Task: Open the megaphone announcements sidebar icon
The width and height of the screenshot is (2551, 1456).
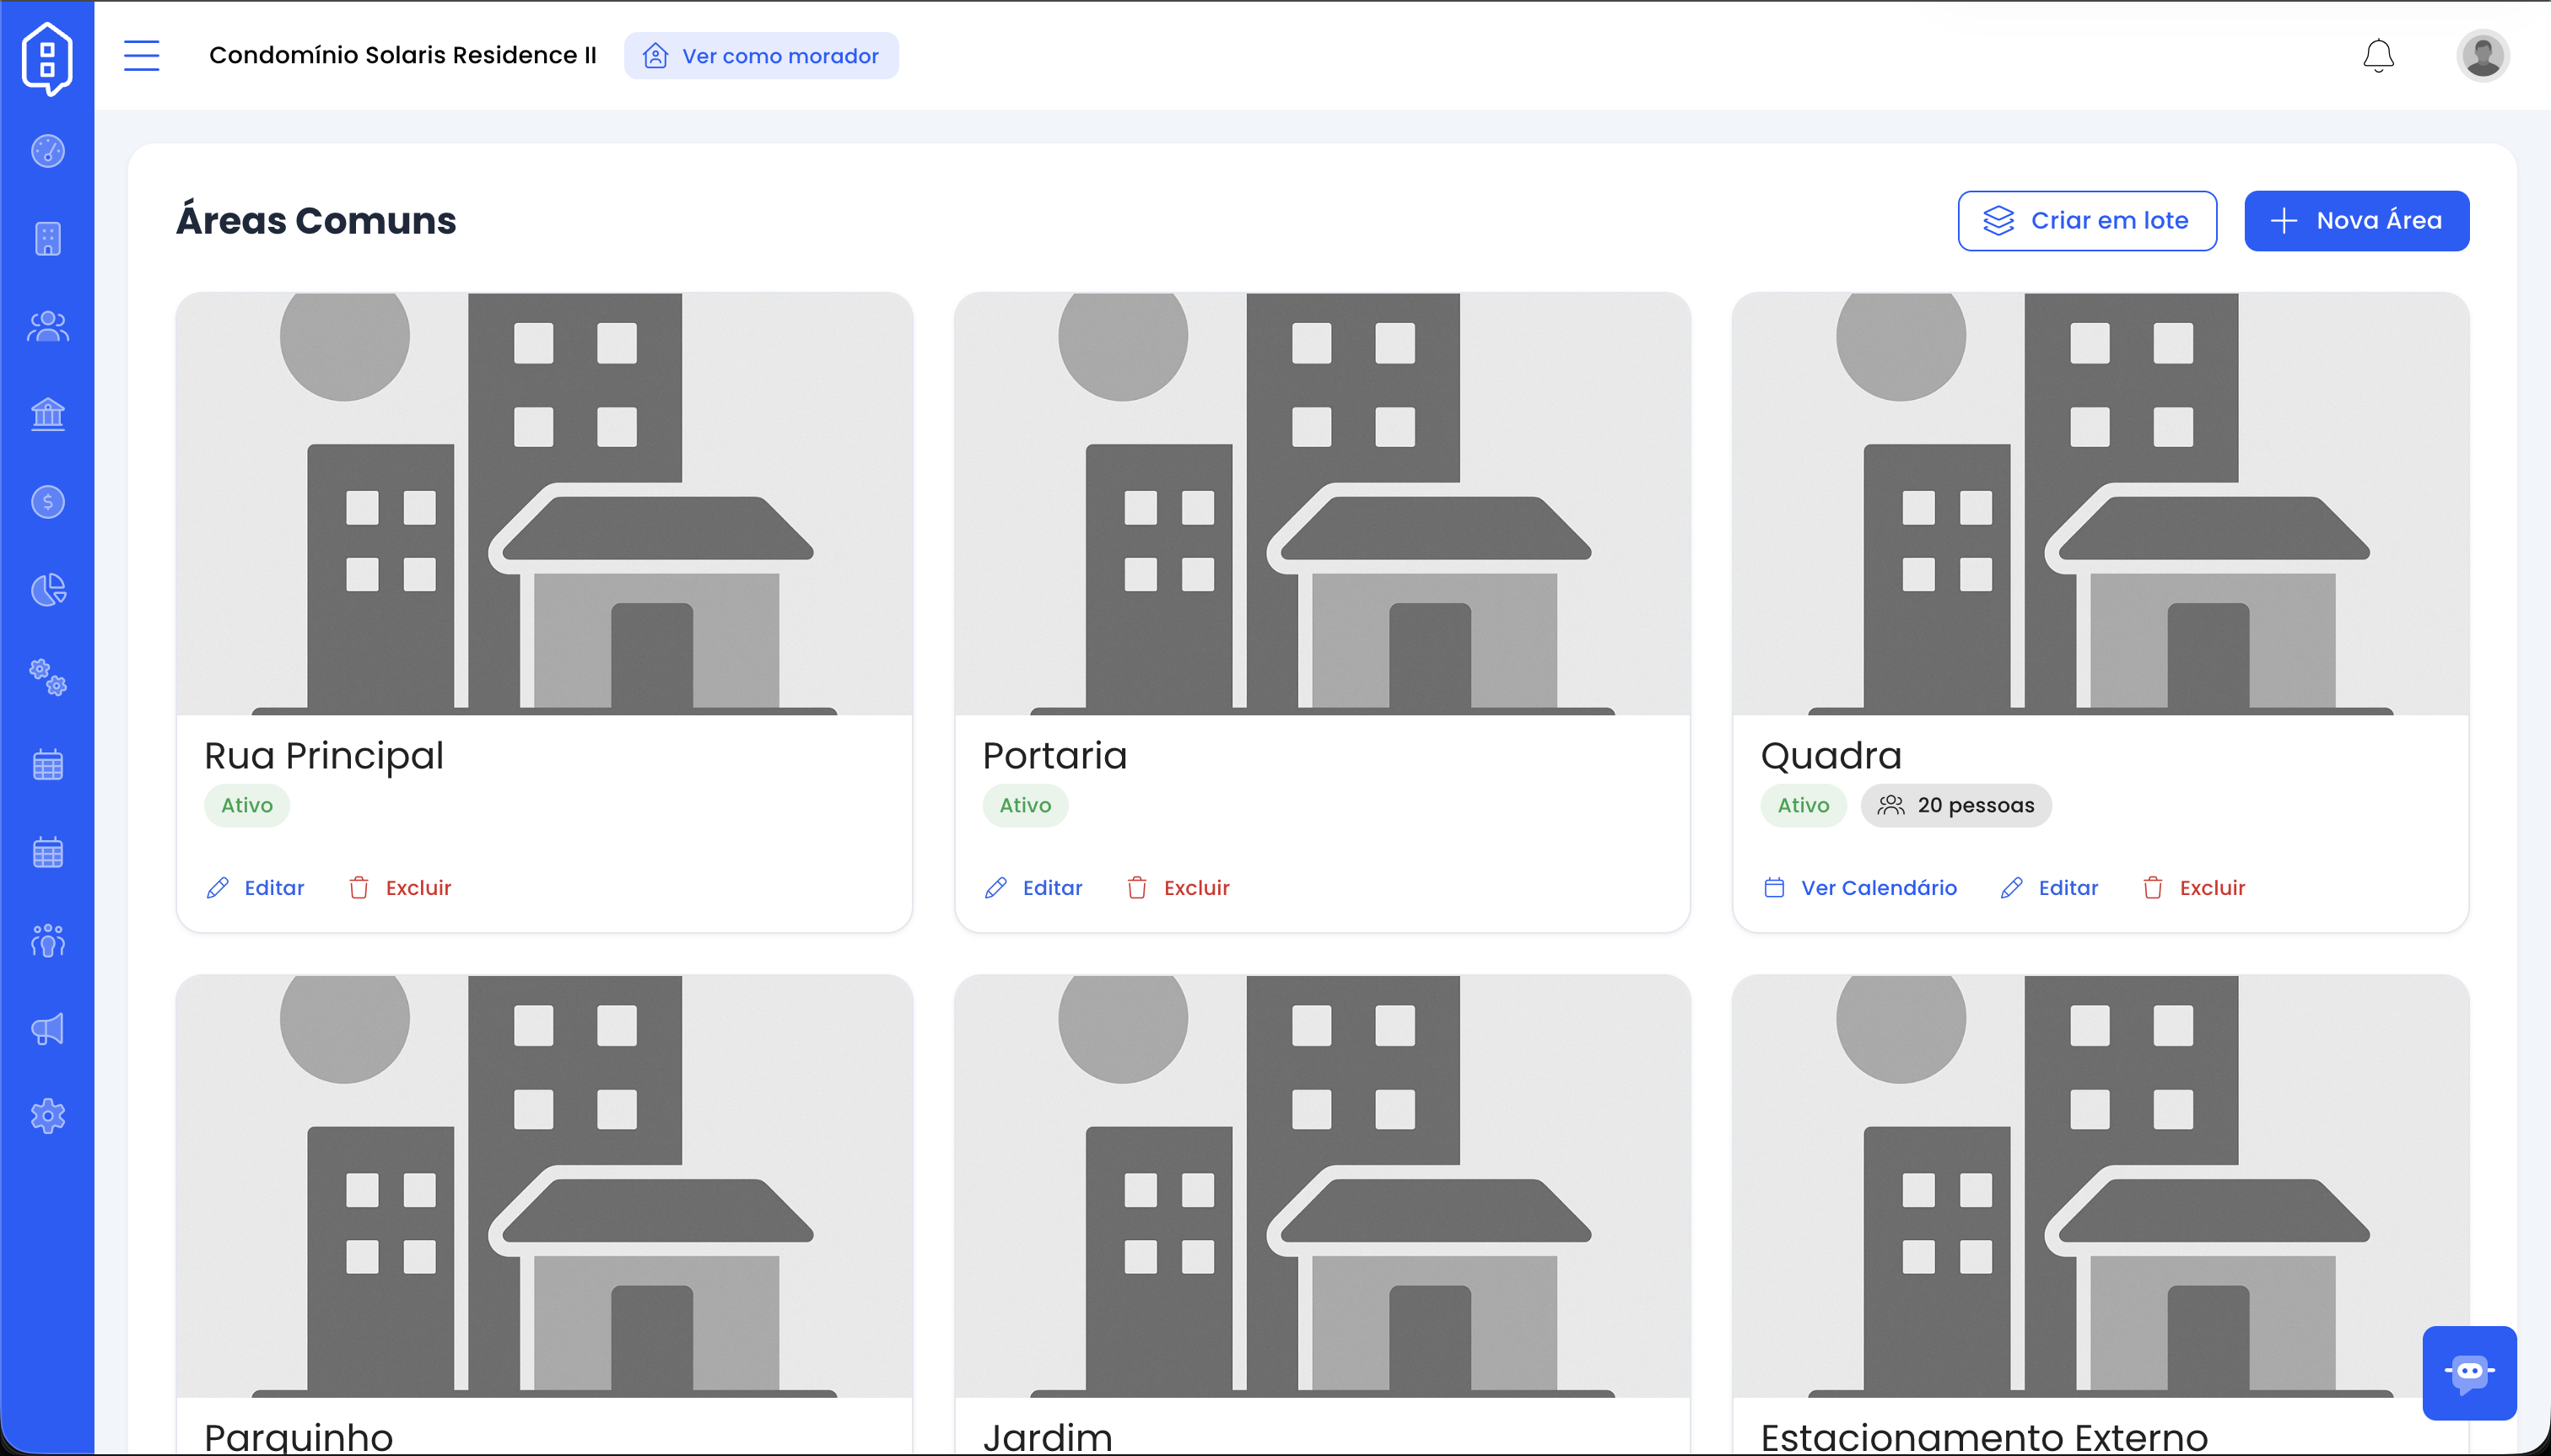Action: point(48,1029)
